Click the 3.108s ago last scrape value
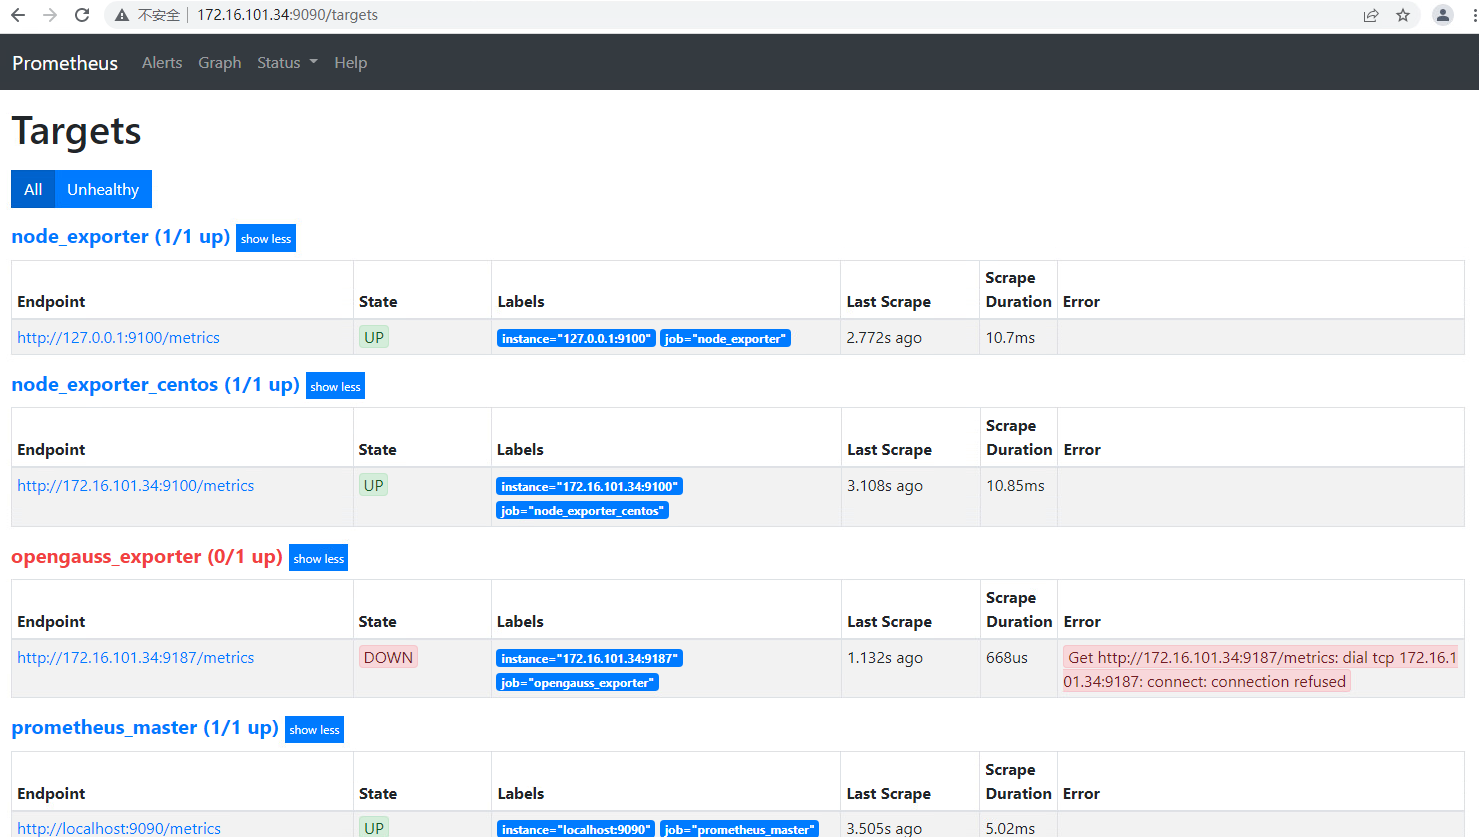This screenshot has width=1479, height=837. 885,486
